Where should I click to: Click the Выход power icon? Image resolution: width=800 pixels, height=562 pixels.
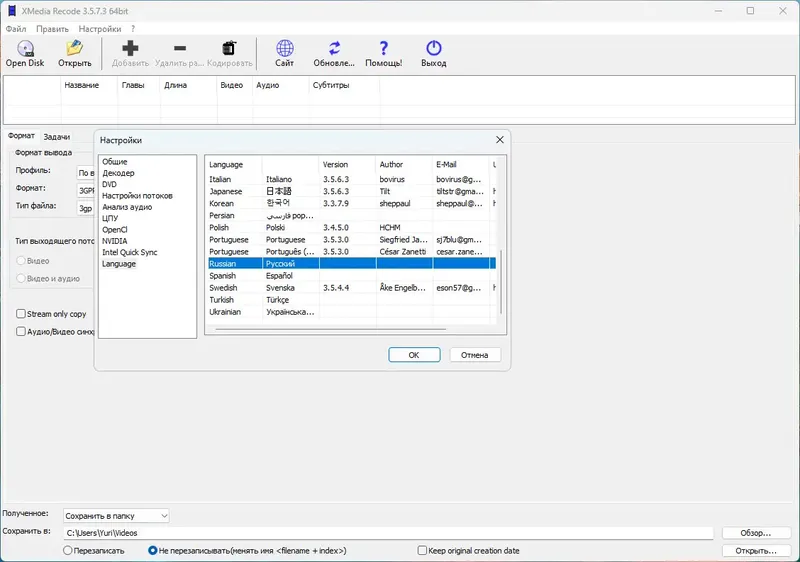coord(434,48)
